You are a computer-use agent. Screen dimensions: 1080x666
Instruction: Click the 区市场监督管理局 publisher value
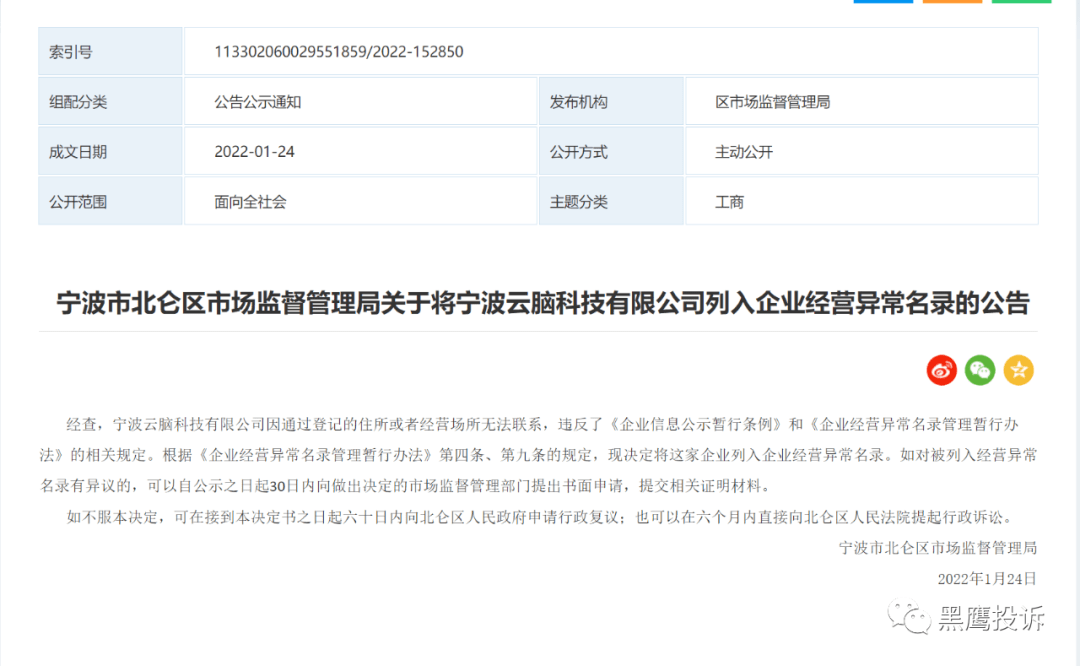(772, 102)
